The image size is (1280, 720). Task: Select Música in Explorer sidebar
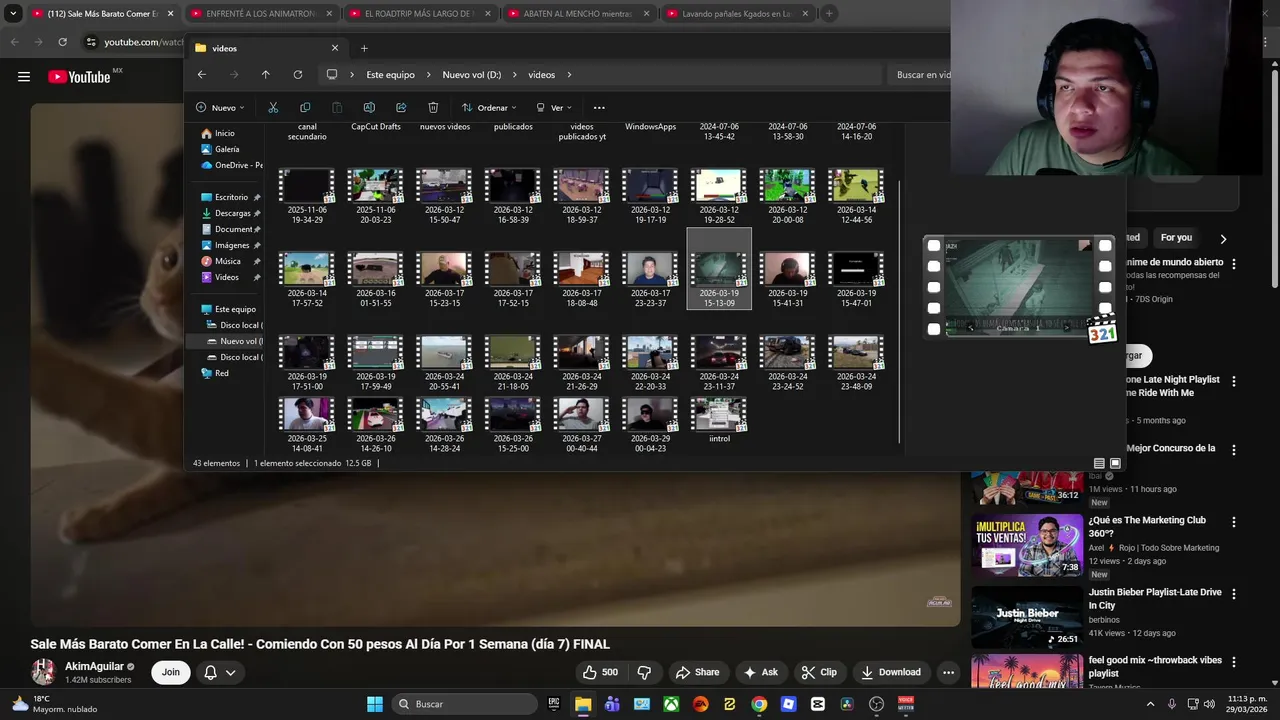coord(227,261)
